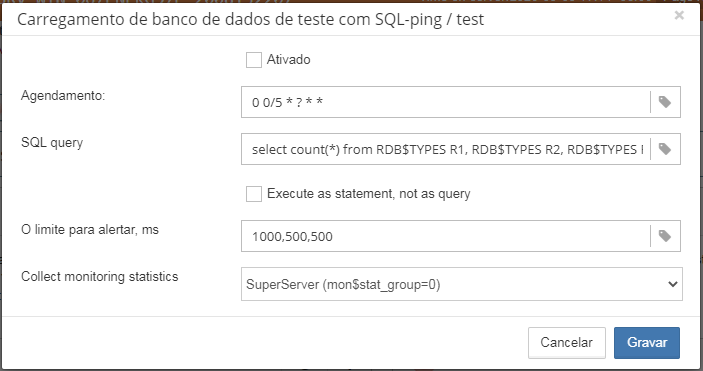Click the 'Execute as statement, not as query' label
Screen dimensions: 703x371
[x=369, y=194]
